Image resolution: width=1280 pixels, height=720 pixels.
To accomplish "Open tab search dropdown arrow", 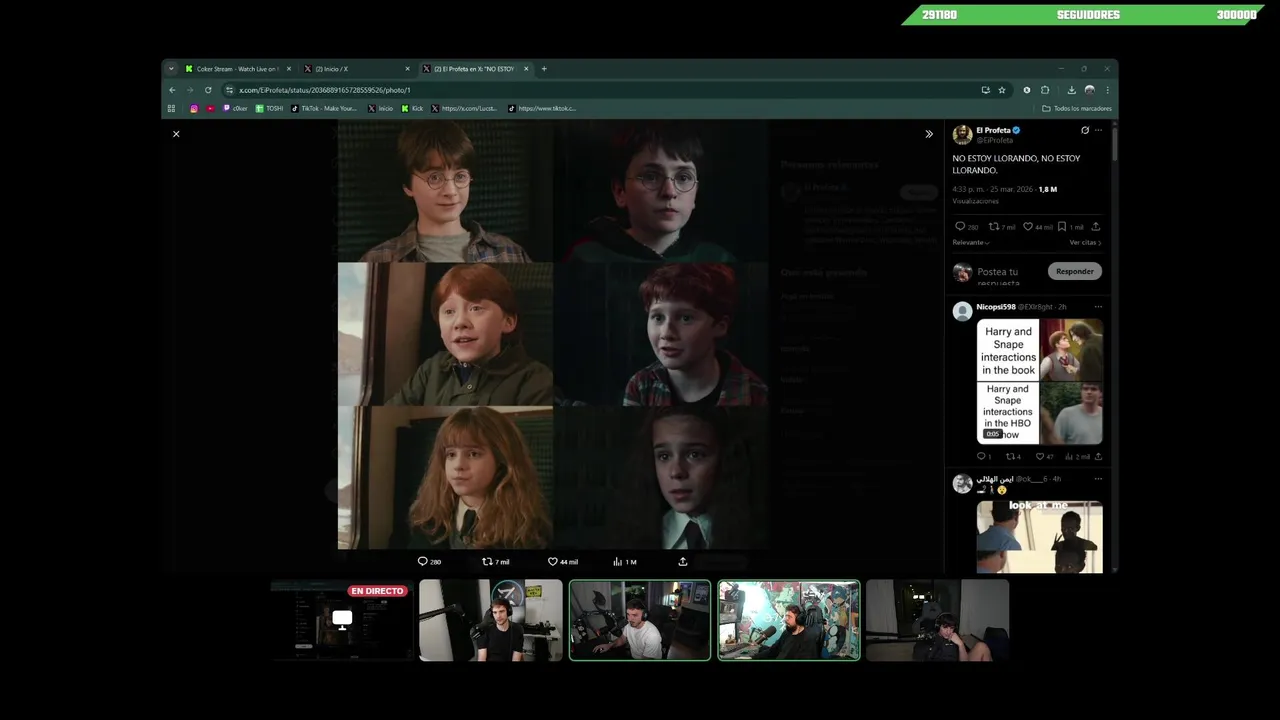I will 171,69.
